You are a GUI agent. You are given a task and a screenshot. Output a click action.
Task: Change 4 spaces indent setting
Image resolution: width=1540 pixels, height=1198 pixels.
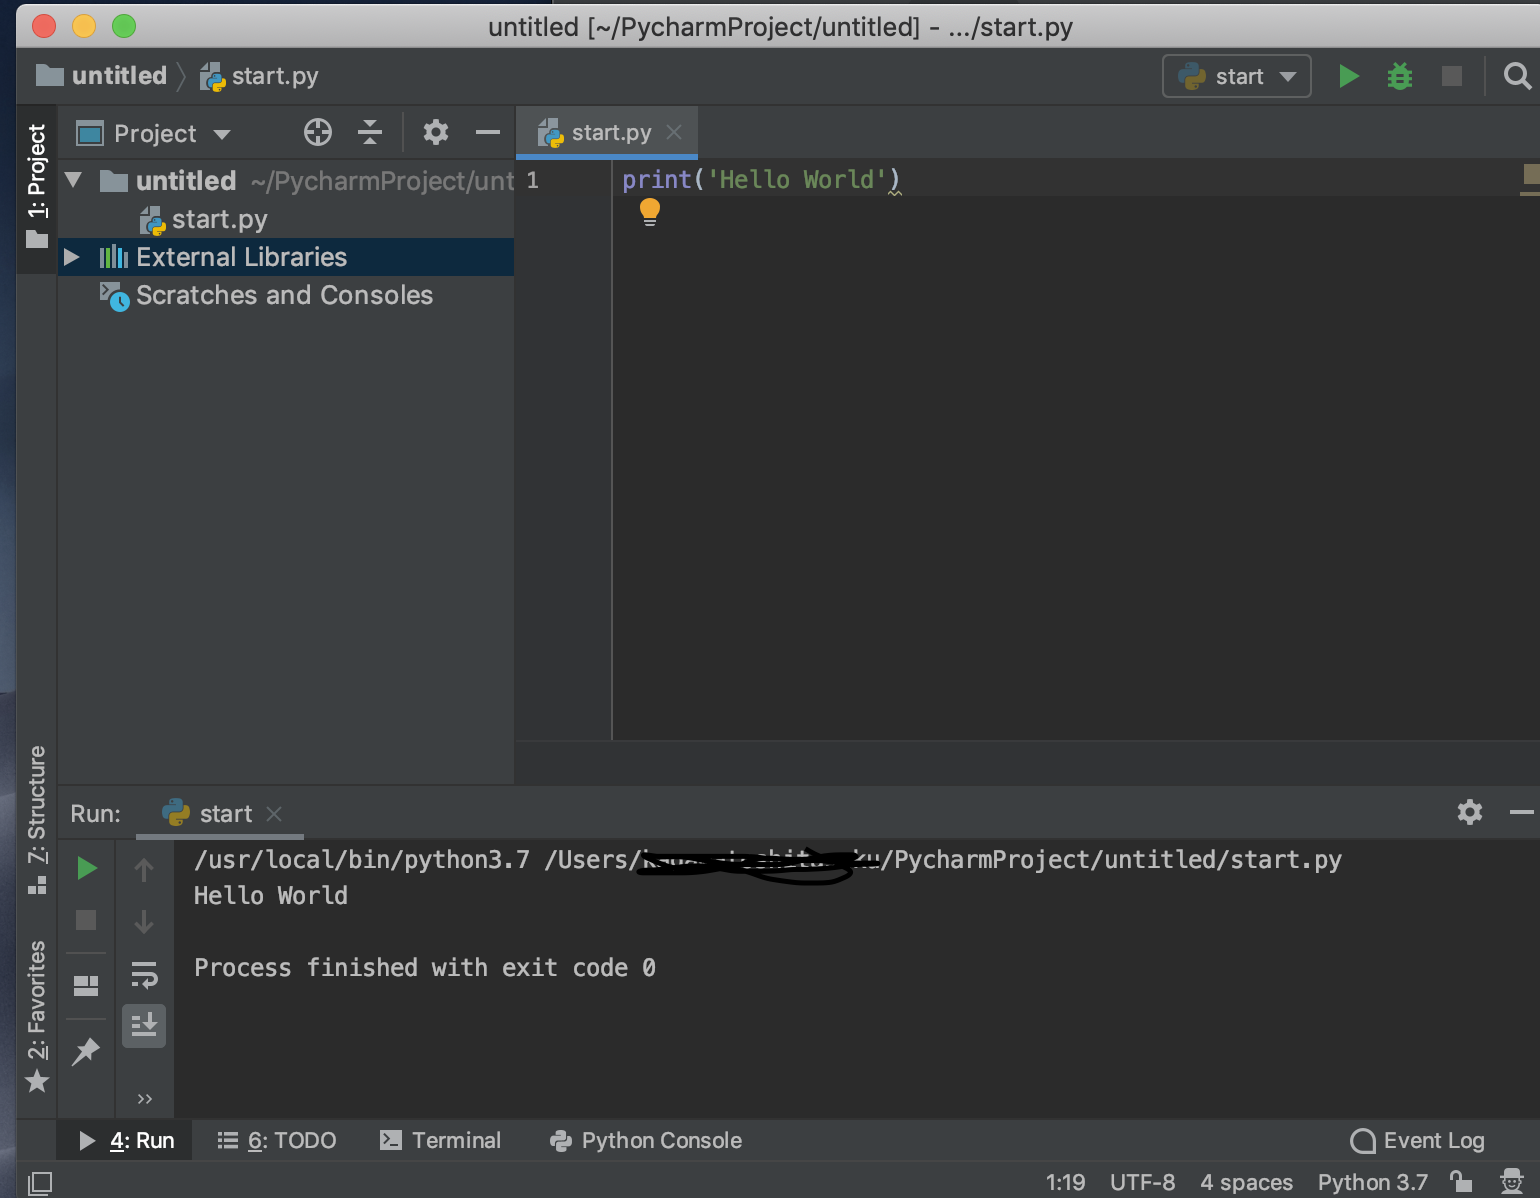[1246, 1182]
